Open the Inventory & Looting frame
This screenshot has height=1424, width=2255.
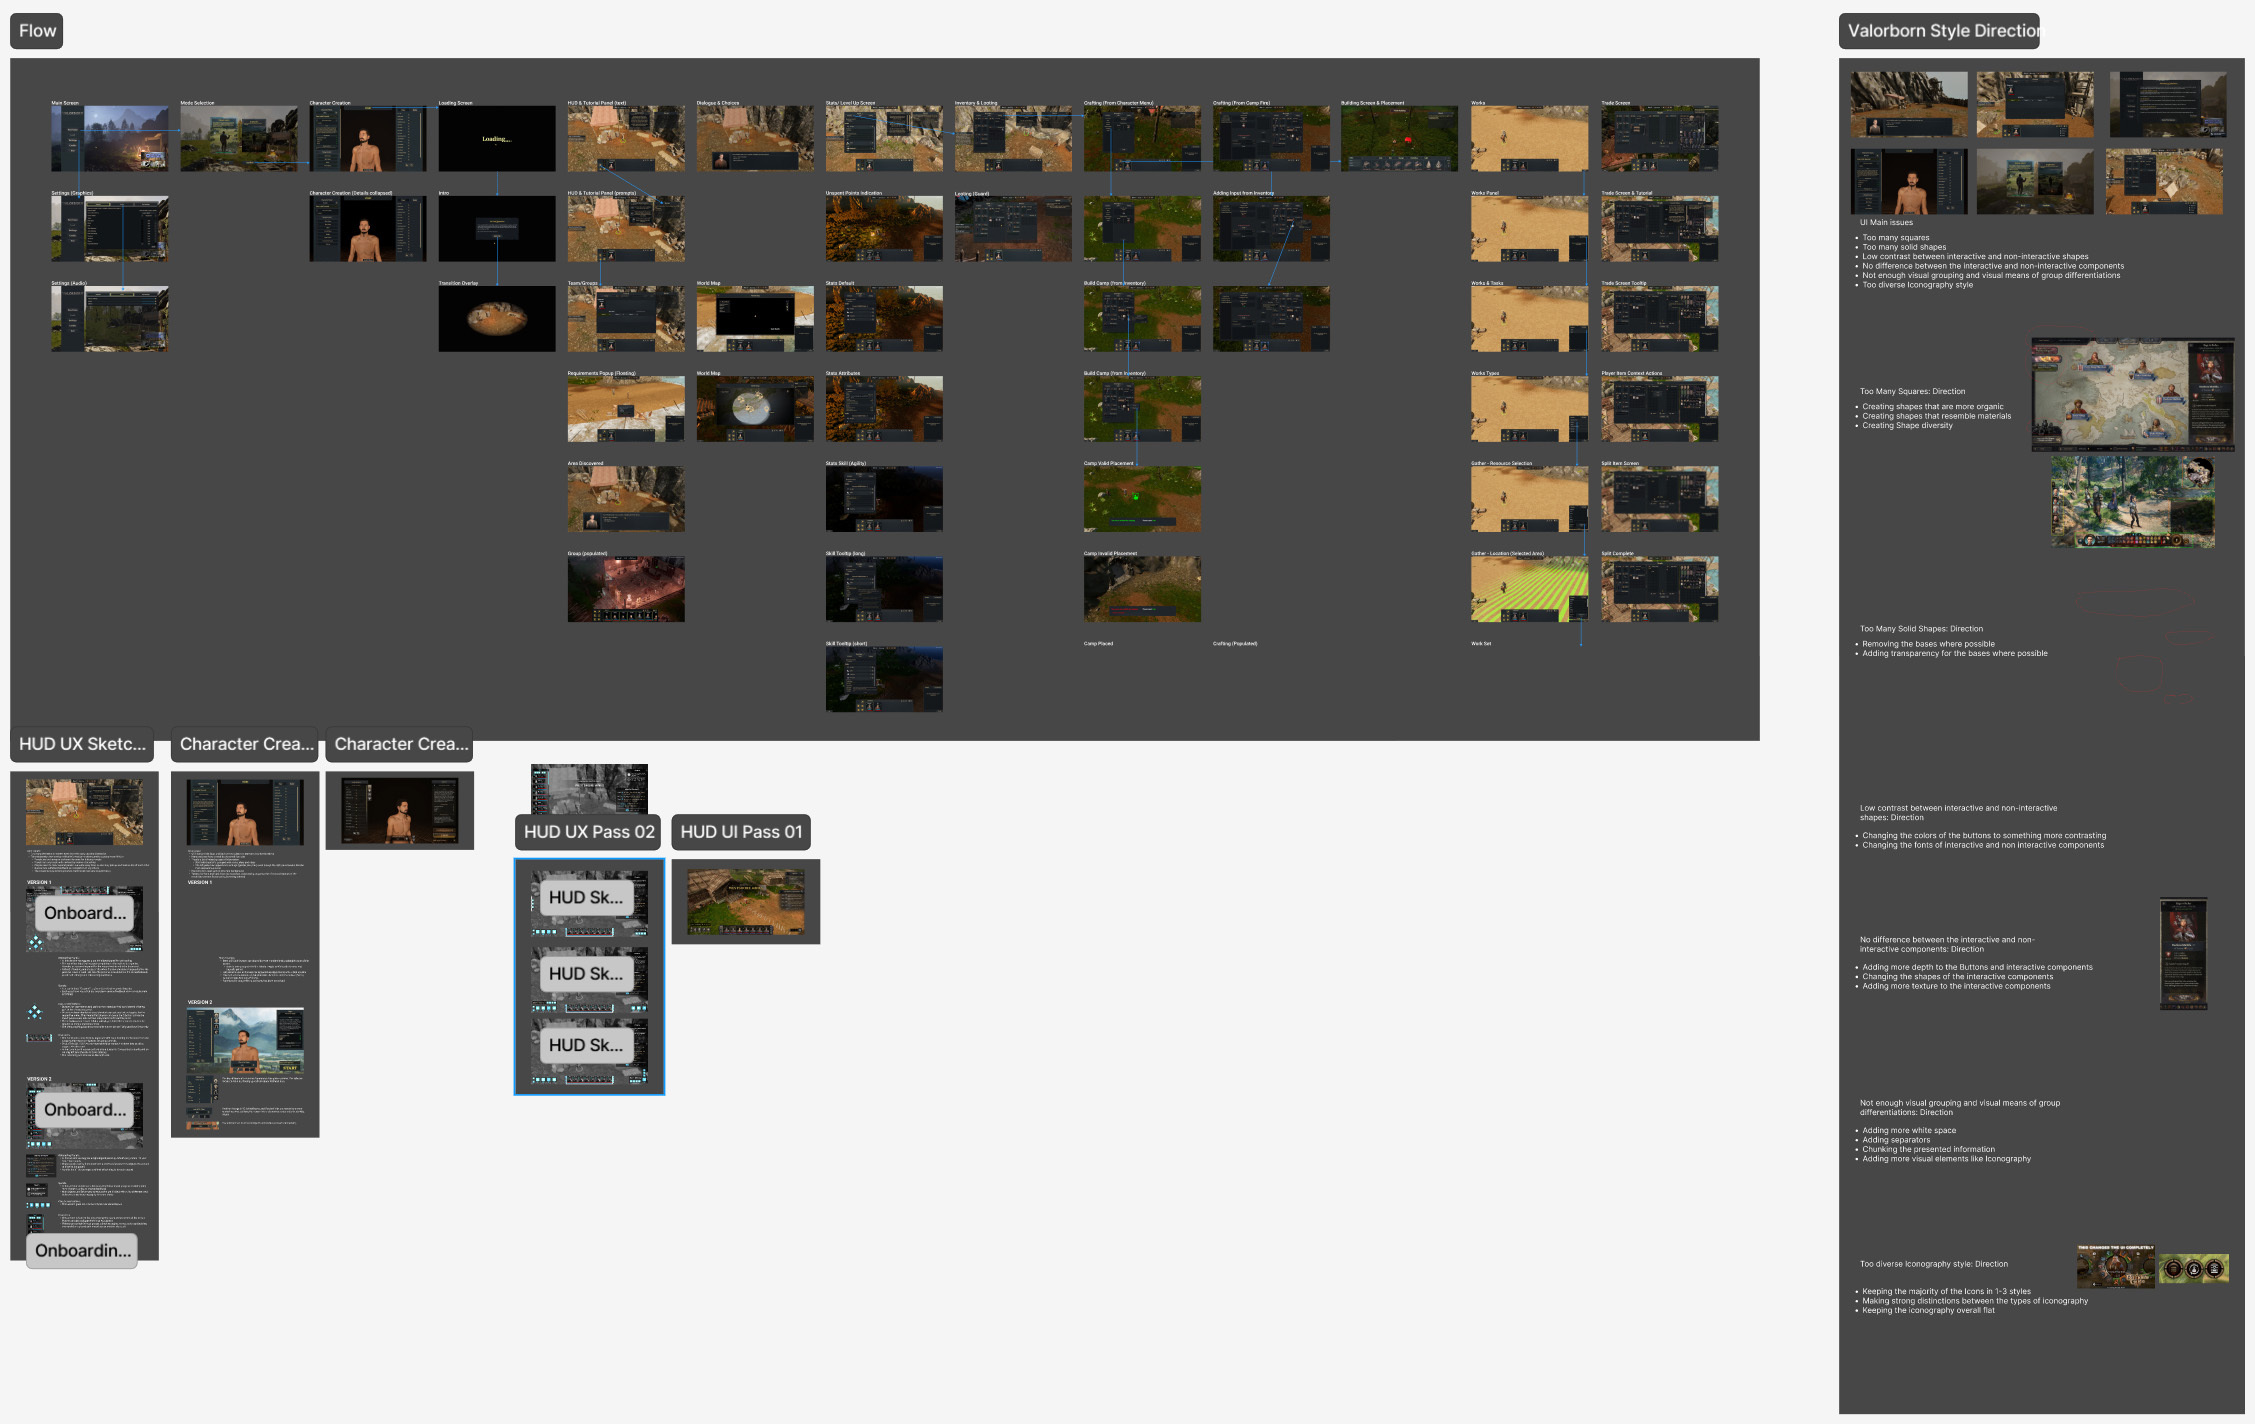(1013, 139)
